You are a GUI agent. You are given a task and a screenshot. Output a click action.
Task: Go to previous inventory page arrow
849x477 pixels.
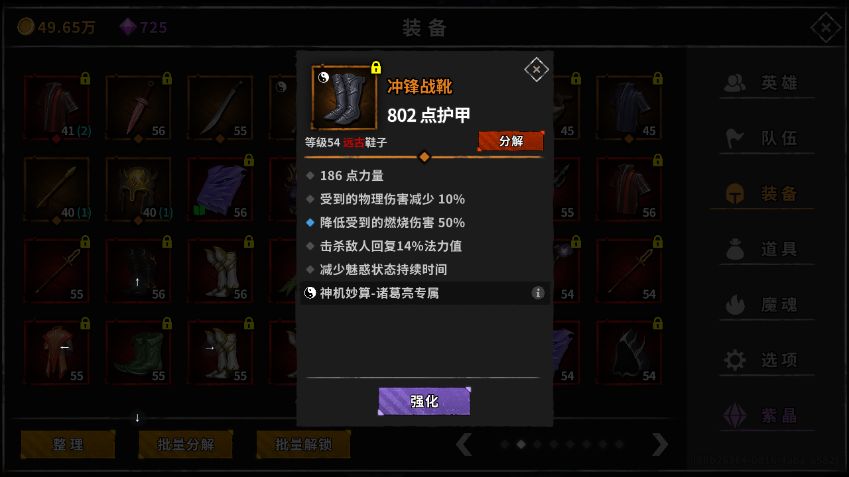(463, 445)
